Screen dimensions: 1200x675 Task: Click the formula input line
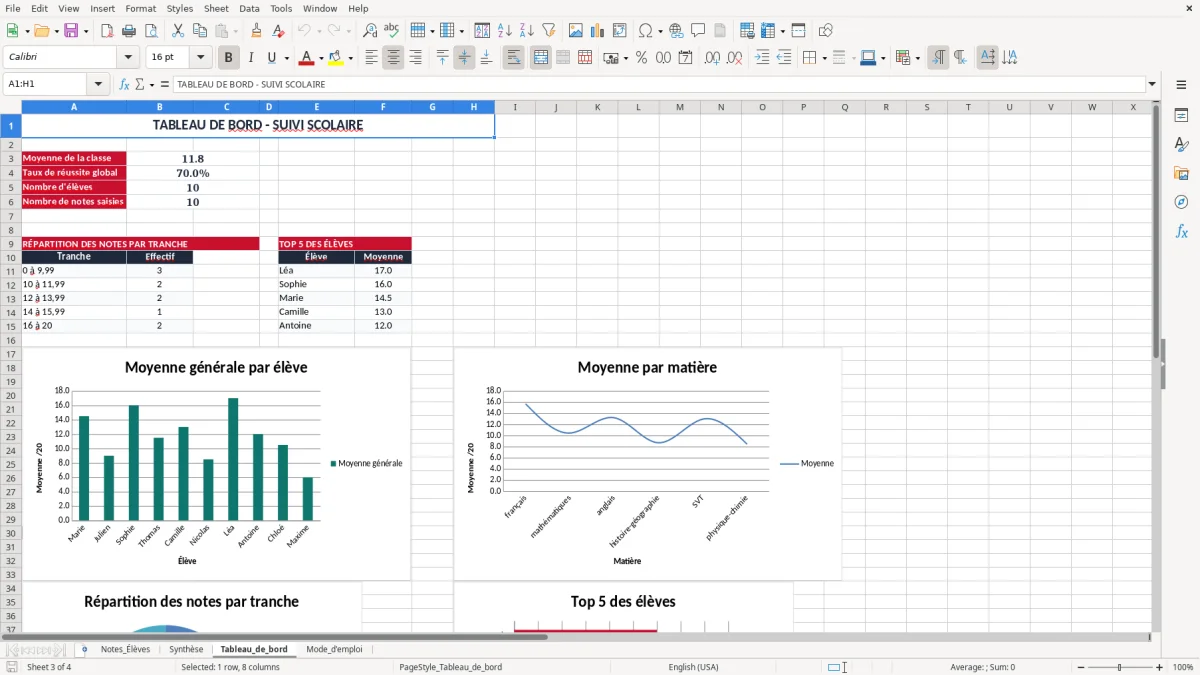coord(658,84)
